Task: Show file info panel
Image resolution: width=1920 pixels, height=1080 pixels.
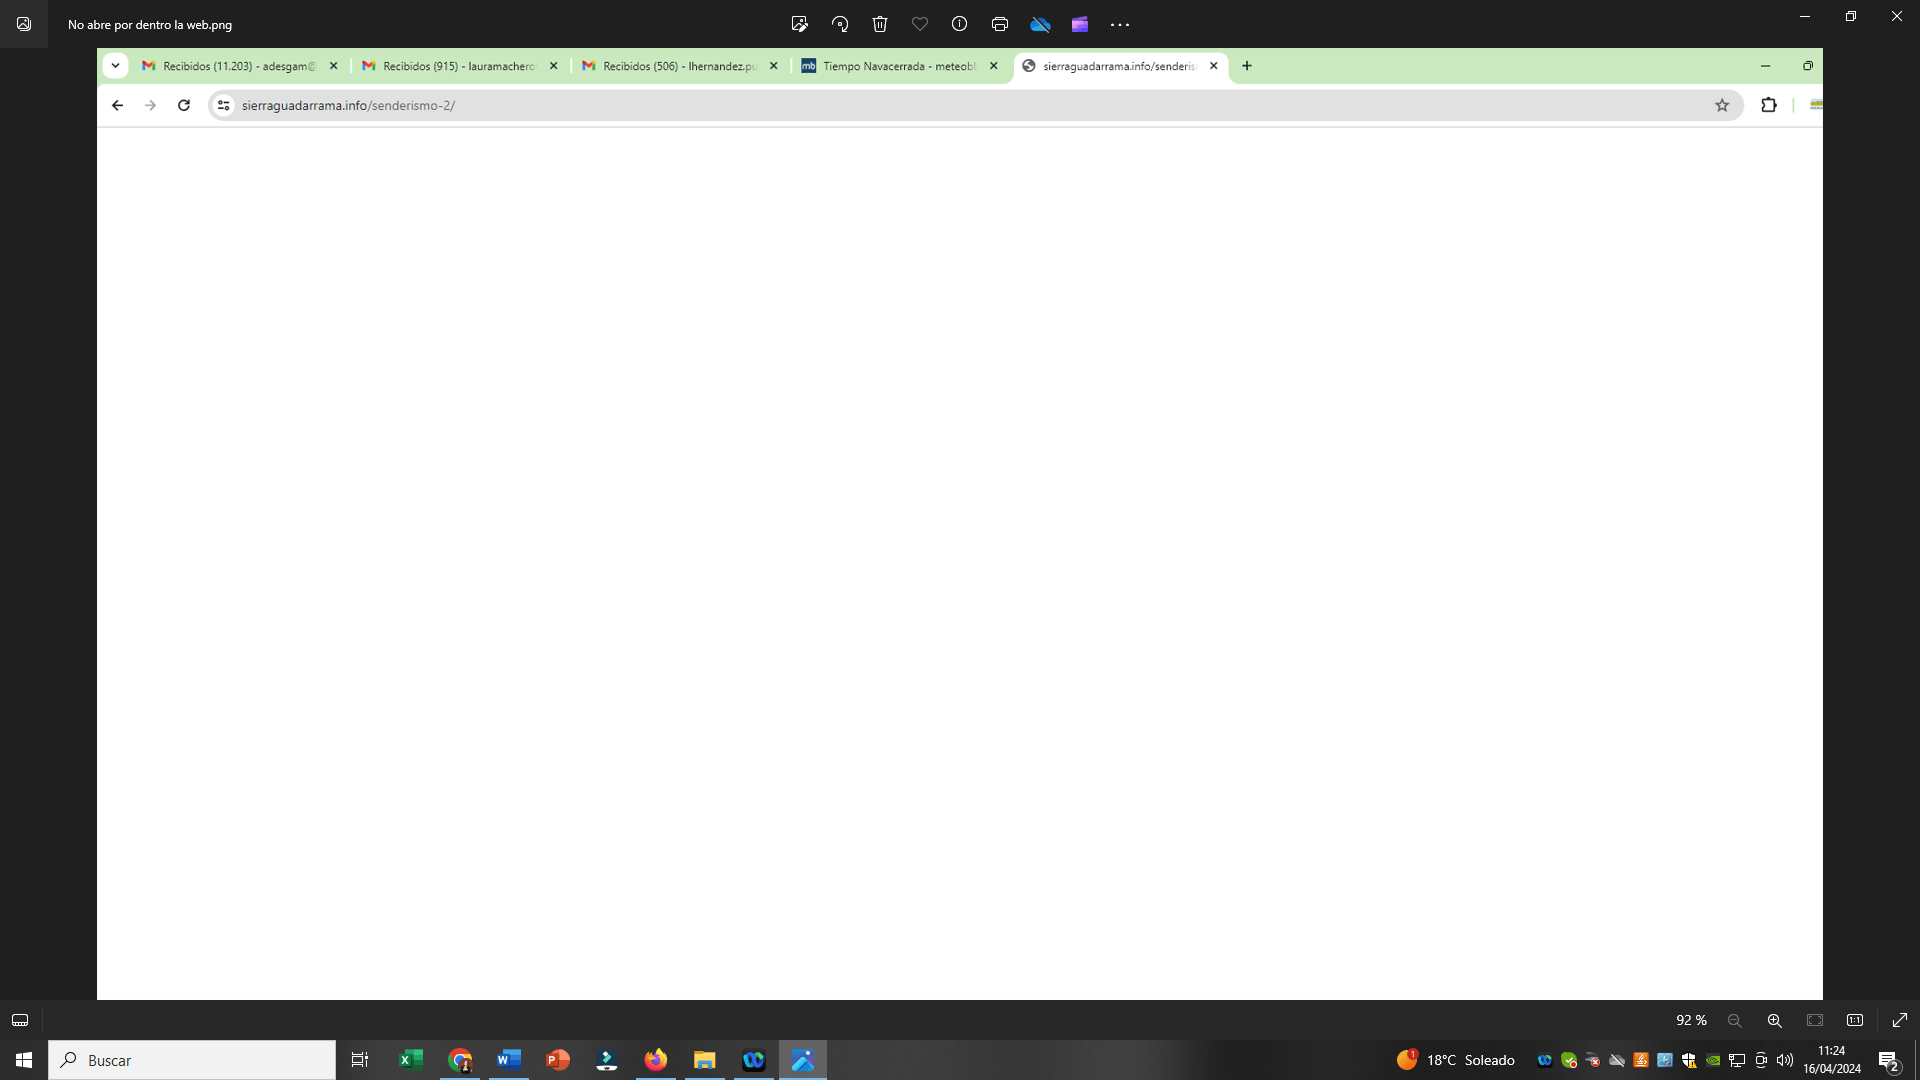Action: [960, 24]
